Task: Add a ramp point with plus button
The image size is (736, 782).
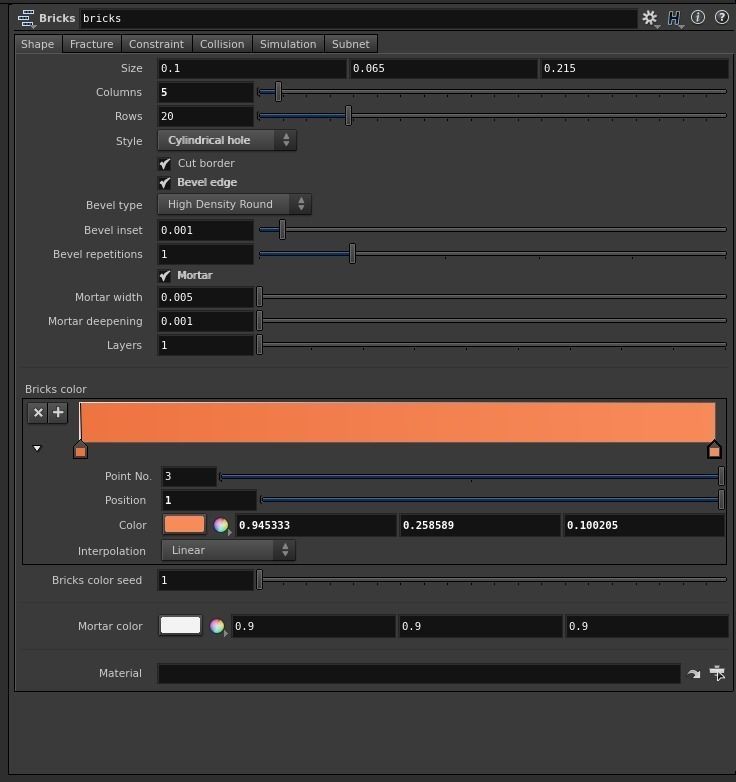Action: tap(58, 412)
